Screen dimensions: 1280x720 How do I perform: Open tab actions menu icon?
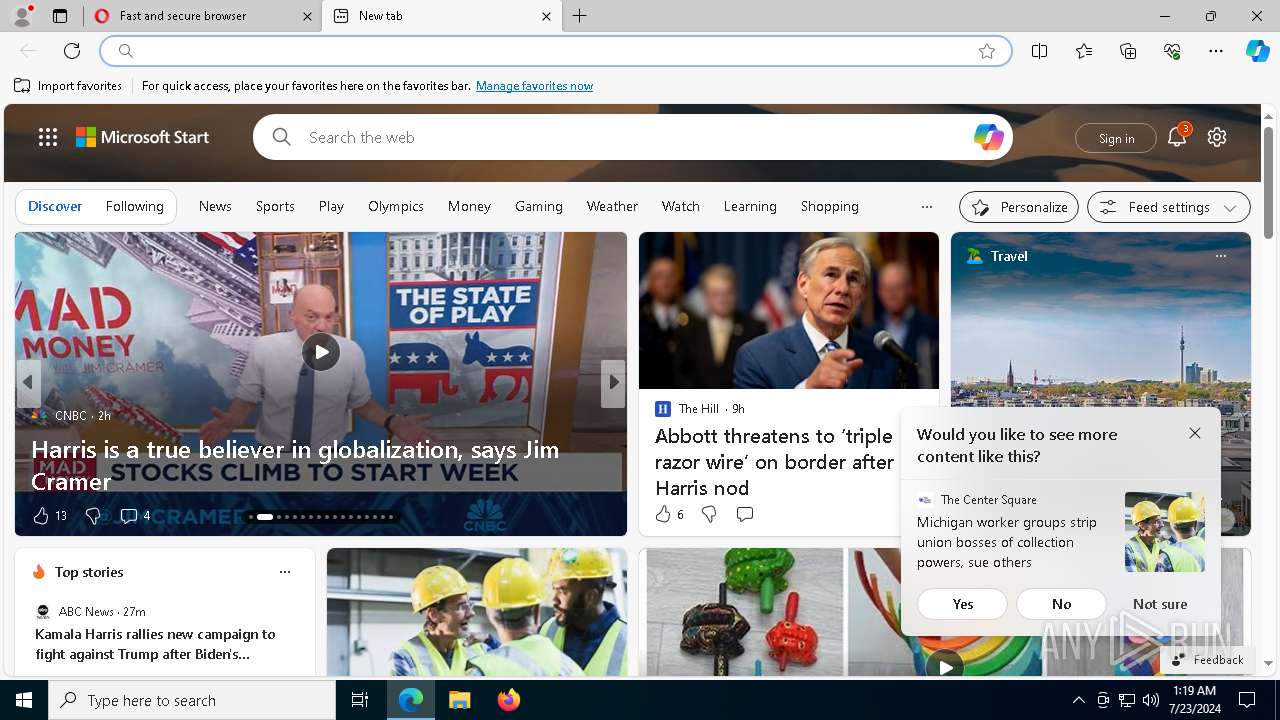(x=60, y=16)
